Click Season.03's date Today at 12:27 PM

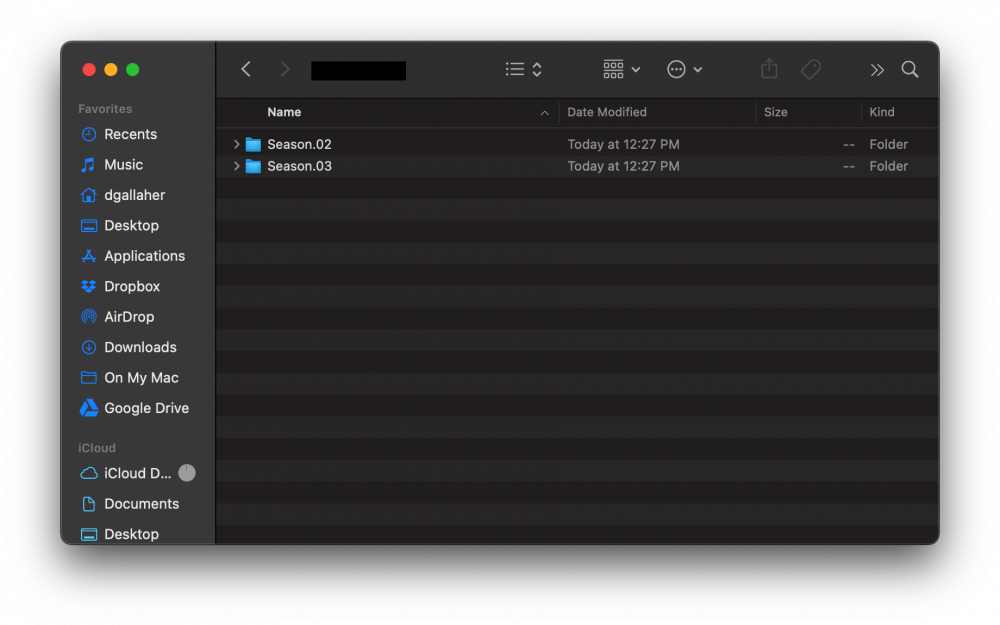click(x=623, y=166)
